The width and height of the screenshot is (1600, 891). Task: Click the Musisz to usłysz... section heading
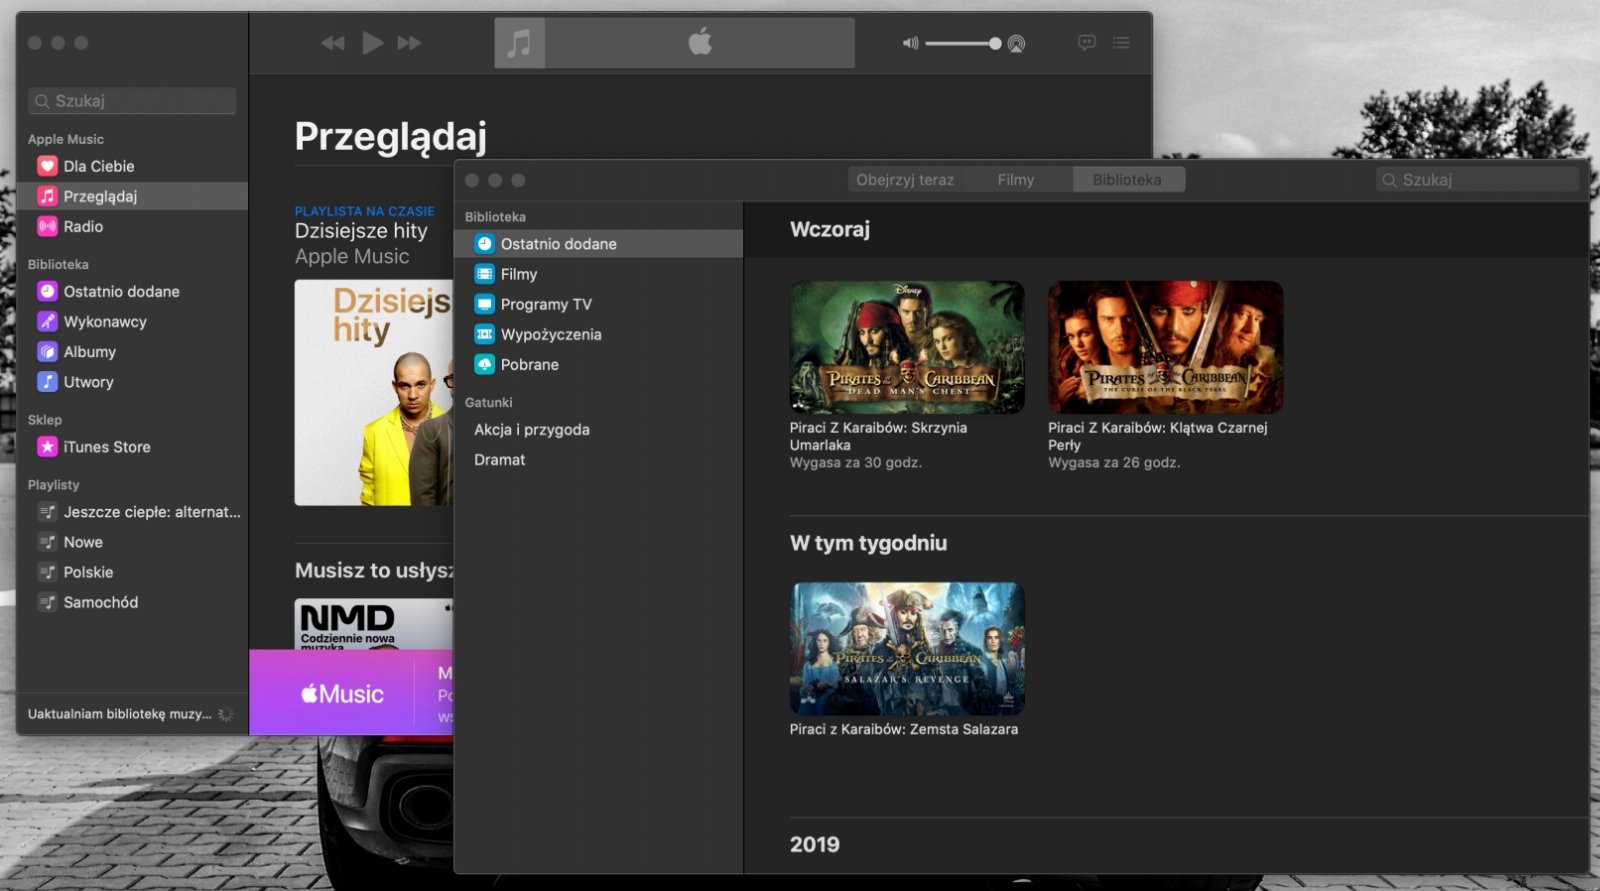tap(374, 571)
